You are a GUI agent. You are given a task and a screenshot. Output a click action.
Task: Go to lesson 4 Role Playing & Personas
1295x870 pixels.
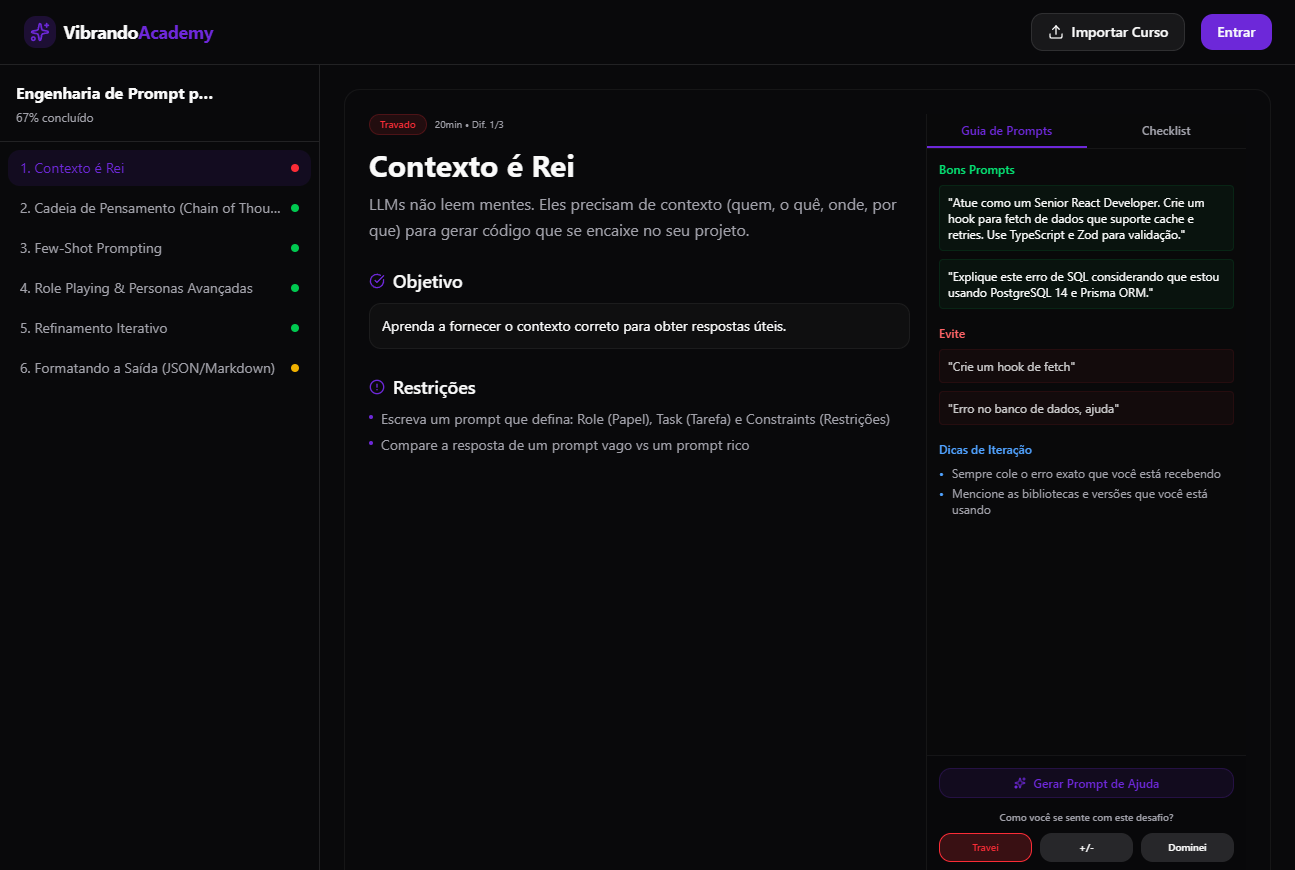pyautogui.click(x=136, y=288)
